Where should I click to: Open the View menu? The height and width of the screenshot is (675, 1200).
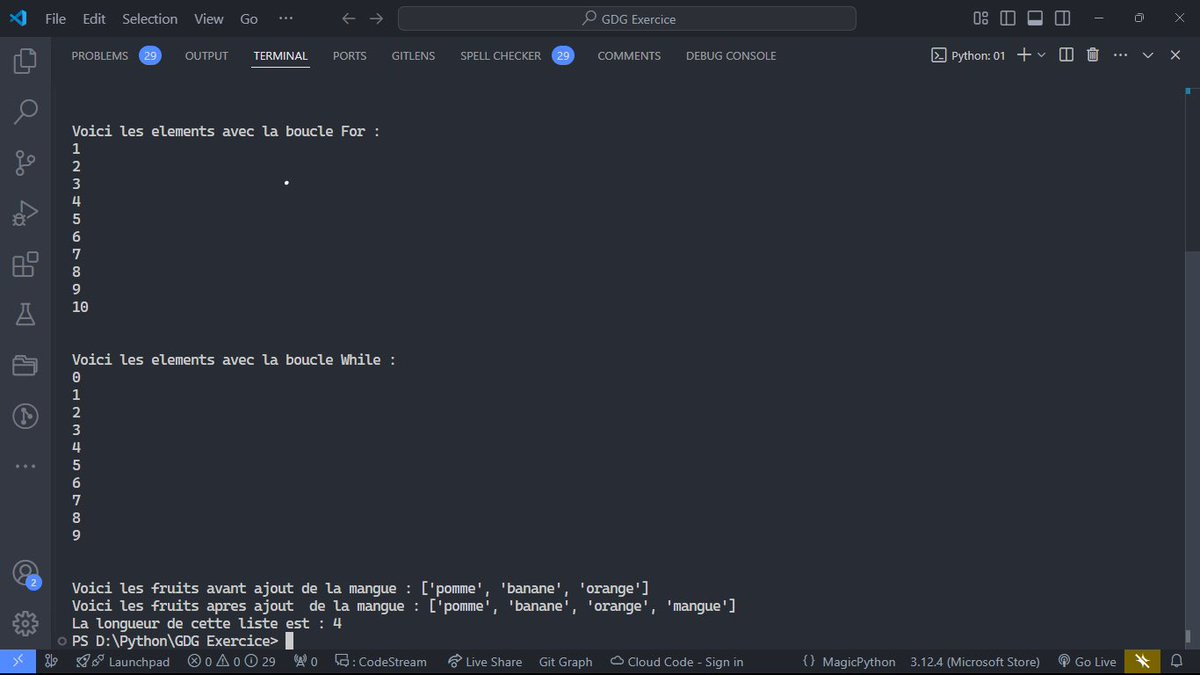tap(209, 19)
